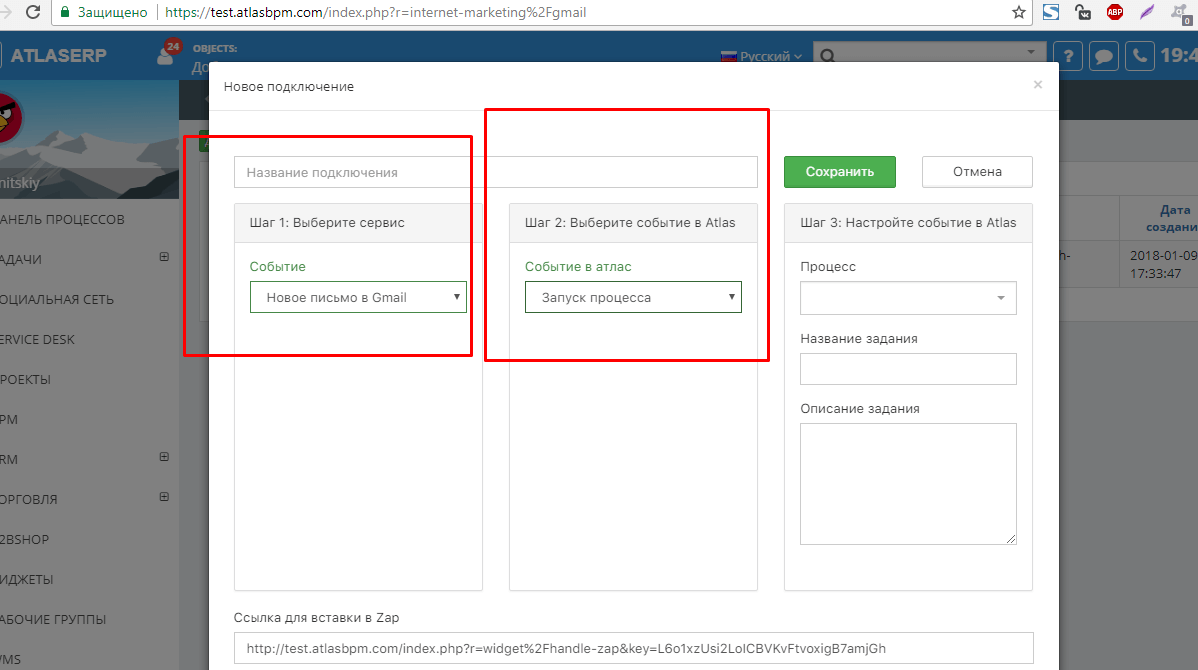The height and width of the screenshot is (670, 1198).
Task: Click the Шаг 3: Настройте событие в Atlas heading
Action: click(x=908, y=222)
